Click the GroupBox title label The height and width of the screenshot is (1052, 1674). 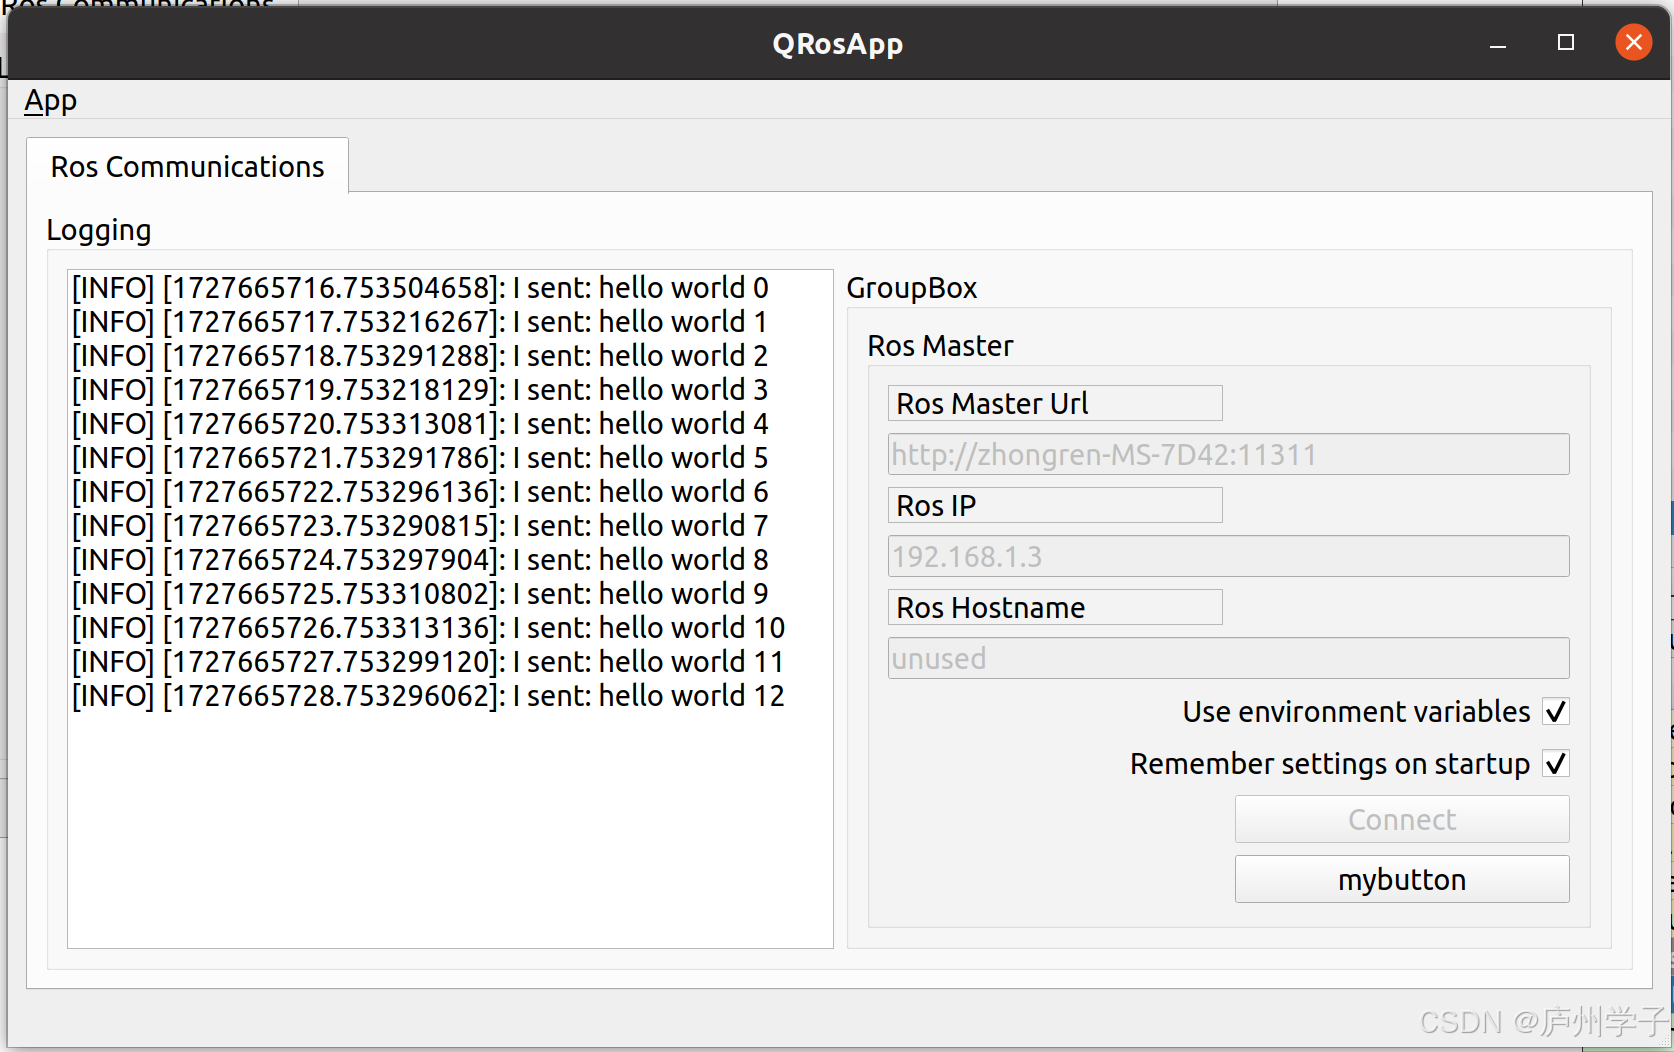912,288
